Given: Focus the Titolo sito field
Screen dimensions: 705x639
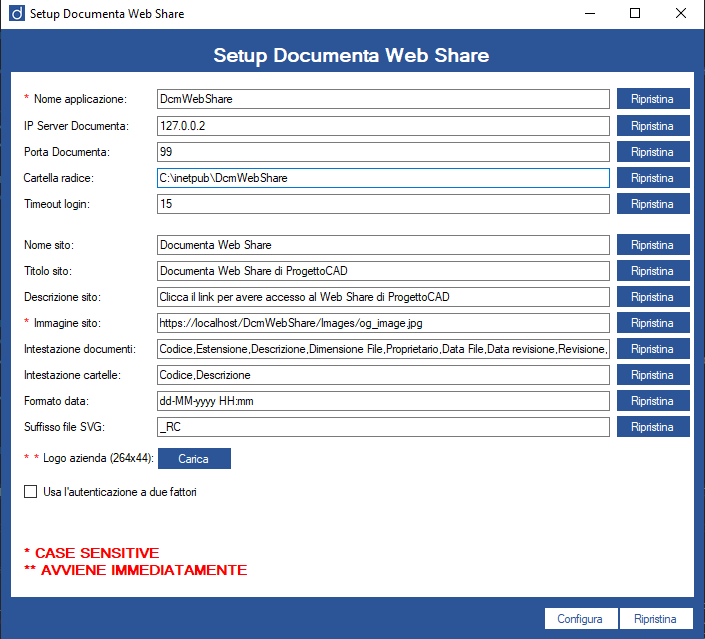Looking at the screenshot, I should (x=383, y=271).
